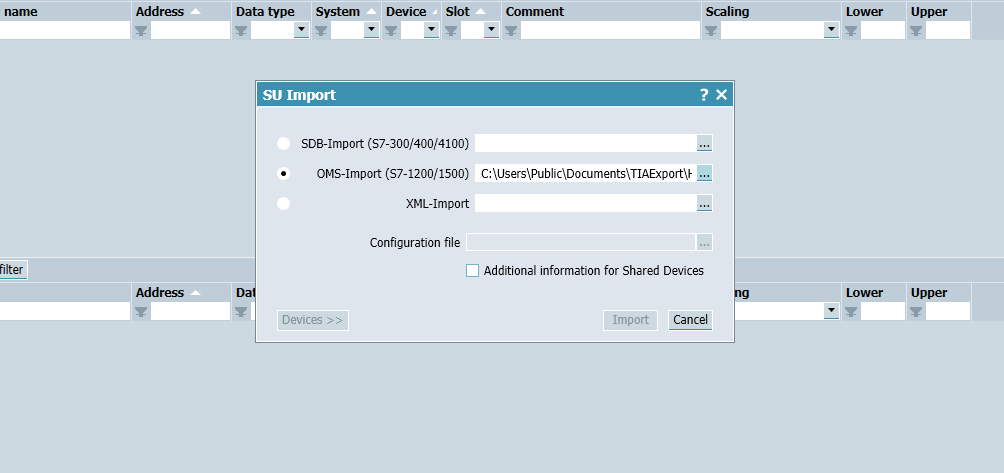Browse for XML-Import file
The height and width of the screenshot is (473, 1004).
[x=704, y=203]
